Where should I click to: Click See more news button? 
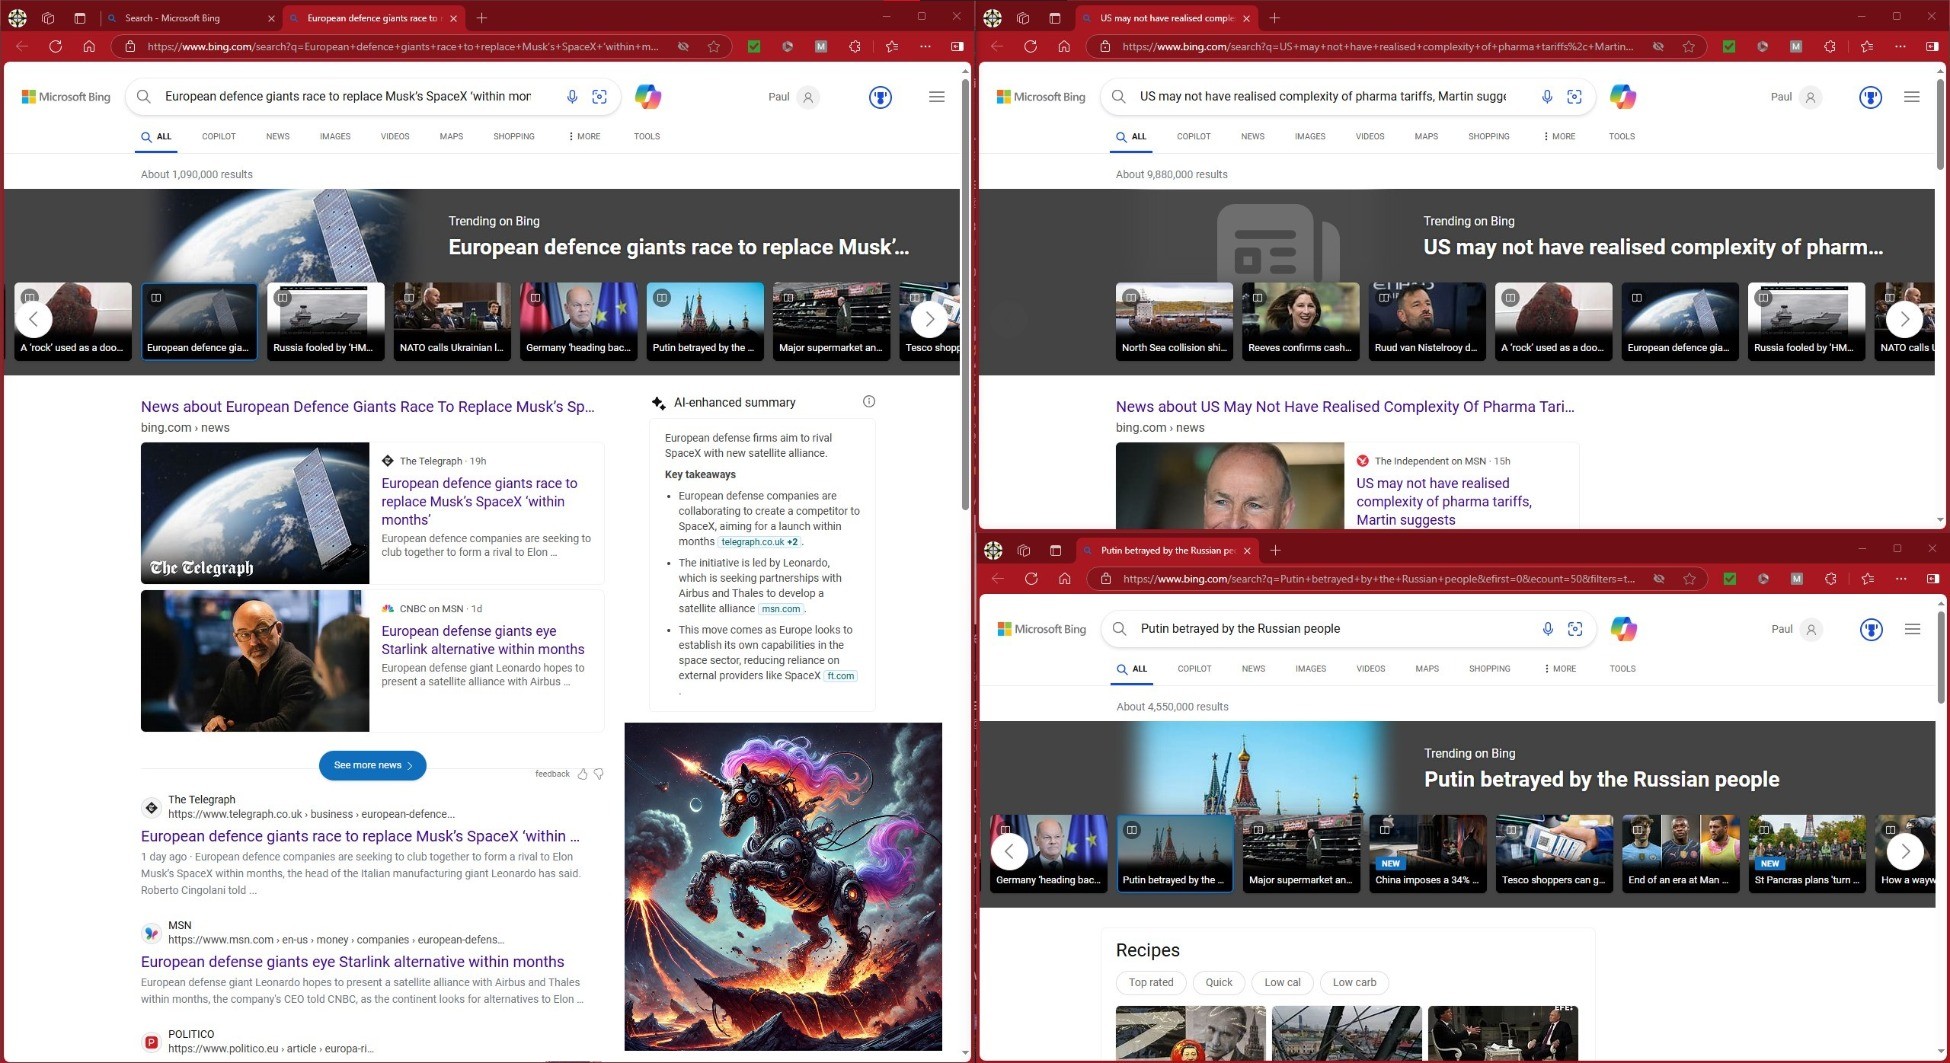373,765
